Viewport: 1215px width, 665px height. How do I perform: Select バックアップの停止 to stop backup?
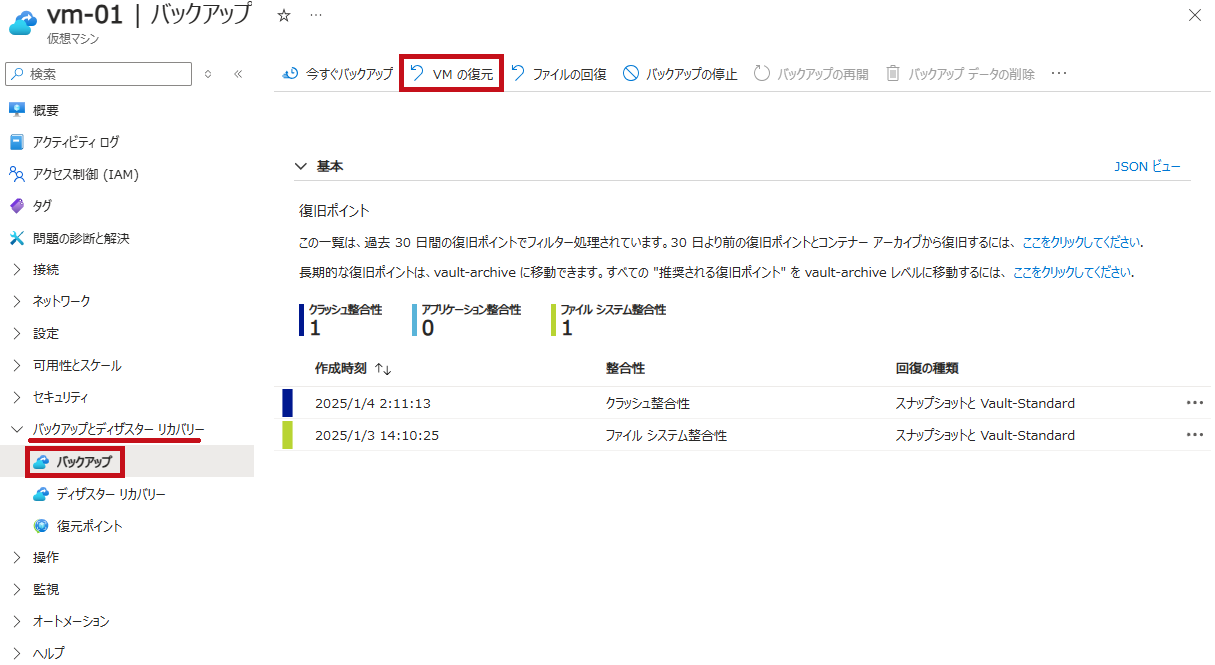click(680, 74)
